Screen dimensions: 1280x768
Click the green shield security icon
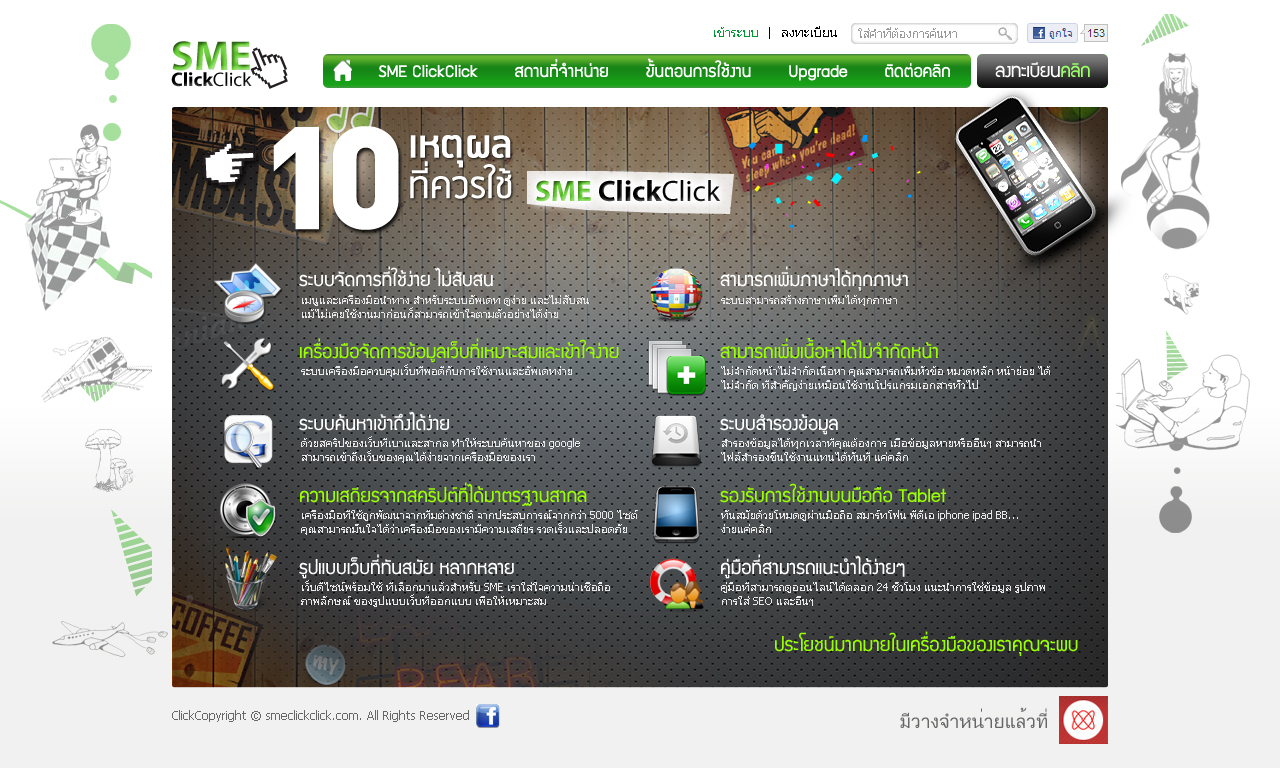[247, 511]
